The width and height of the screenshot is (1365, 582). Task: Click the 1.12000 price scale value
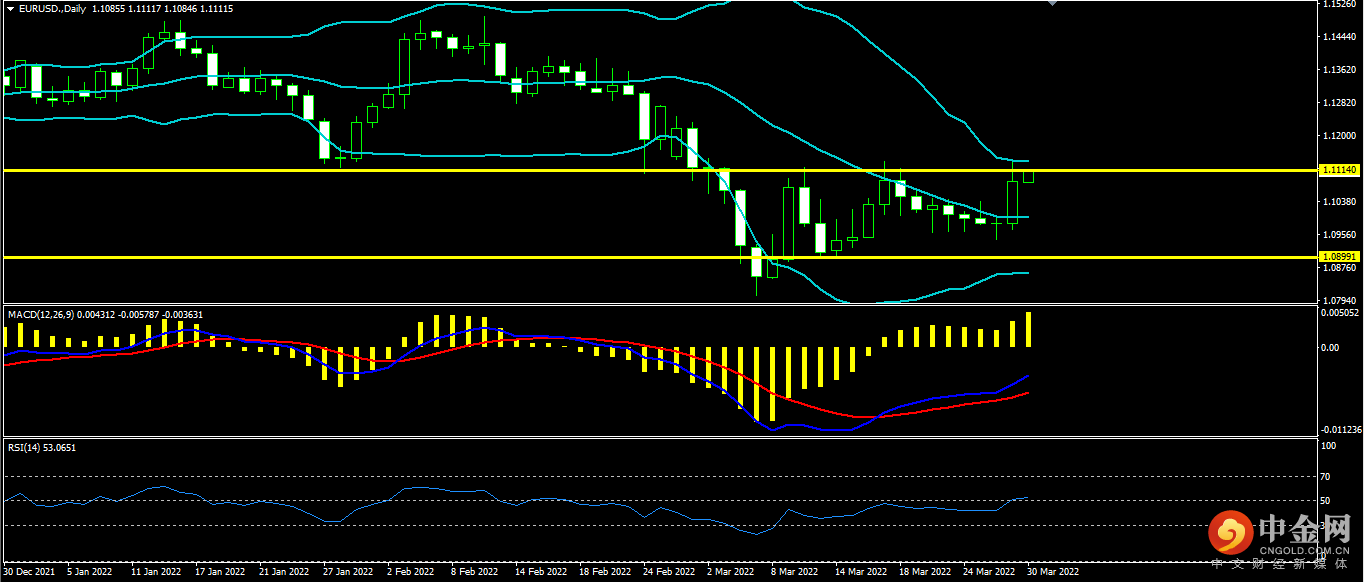pyautogui.click(x=1338, y=136)
